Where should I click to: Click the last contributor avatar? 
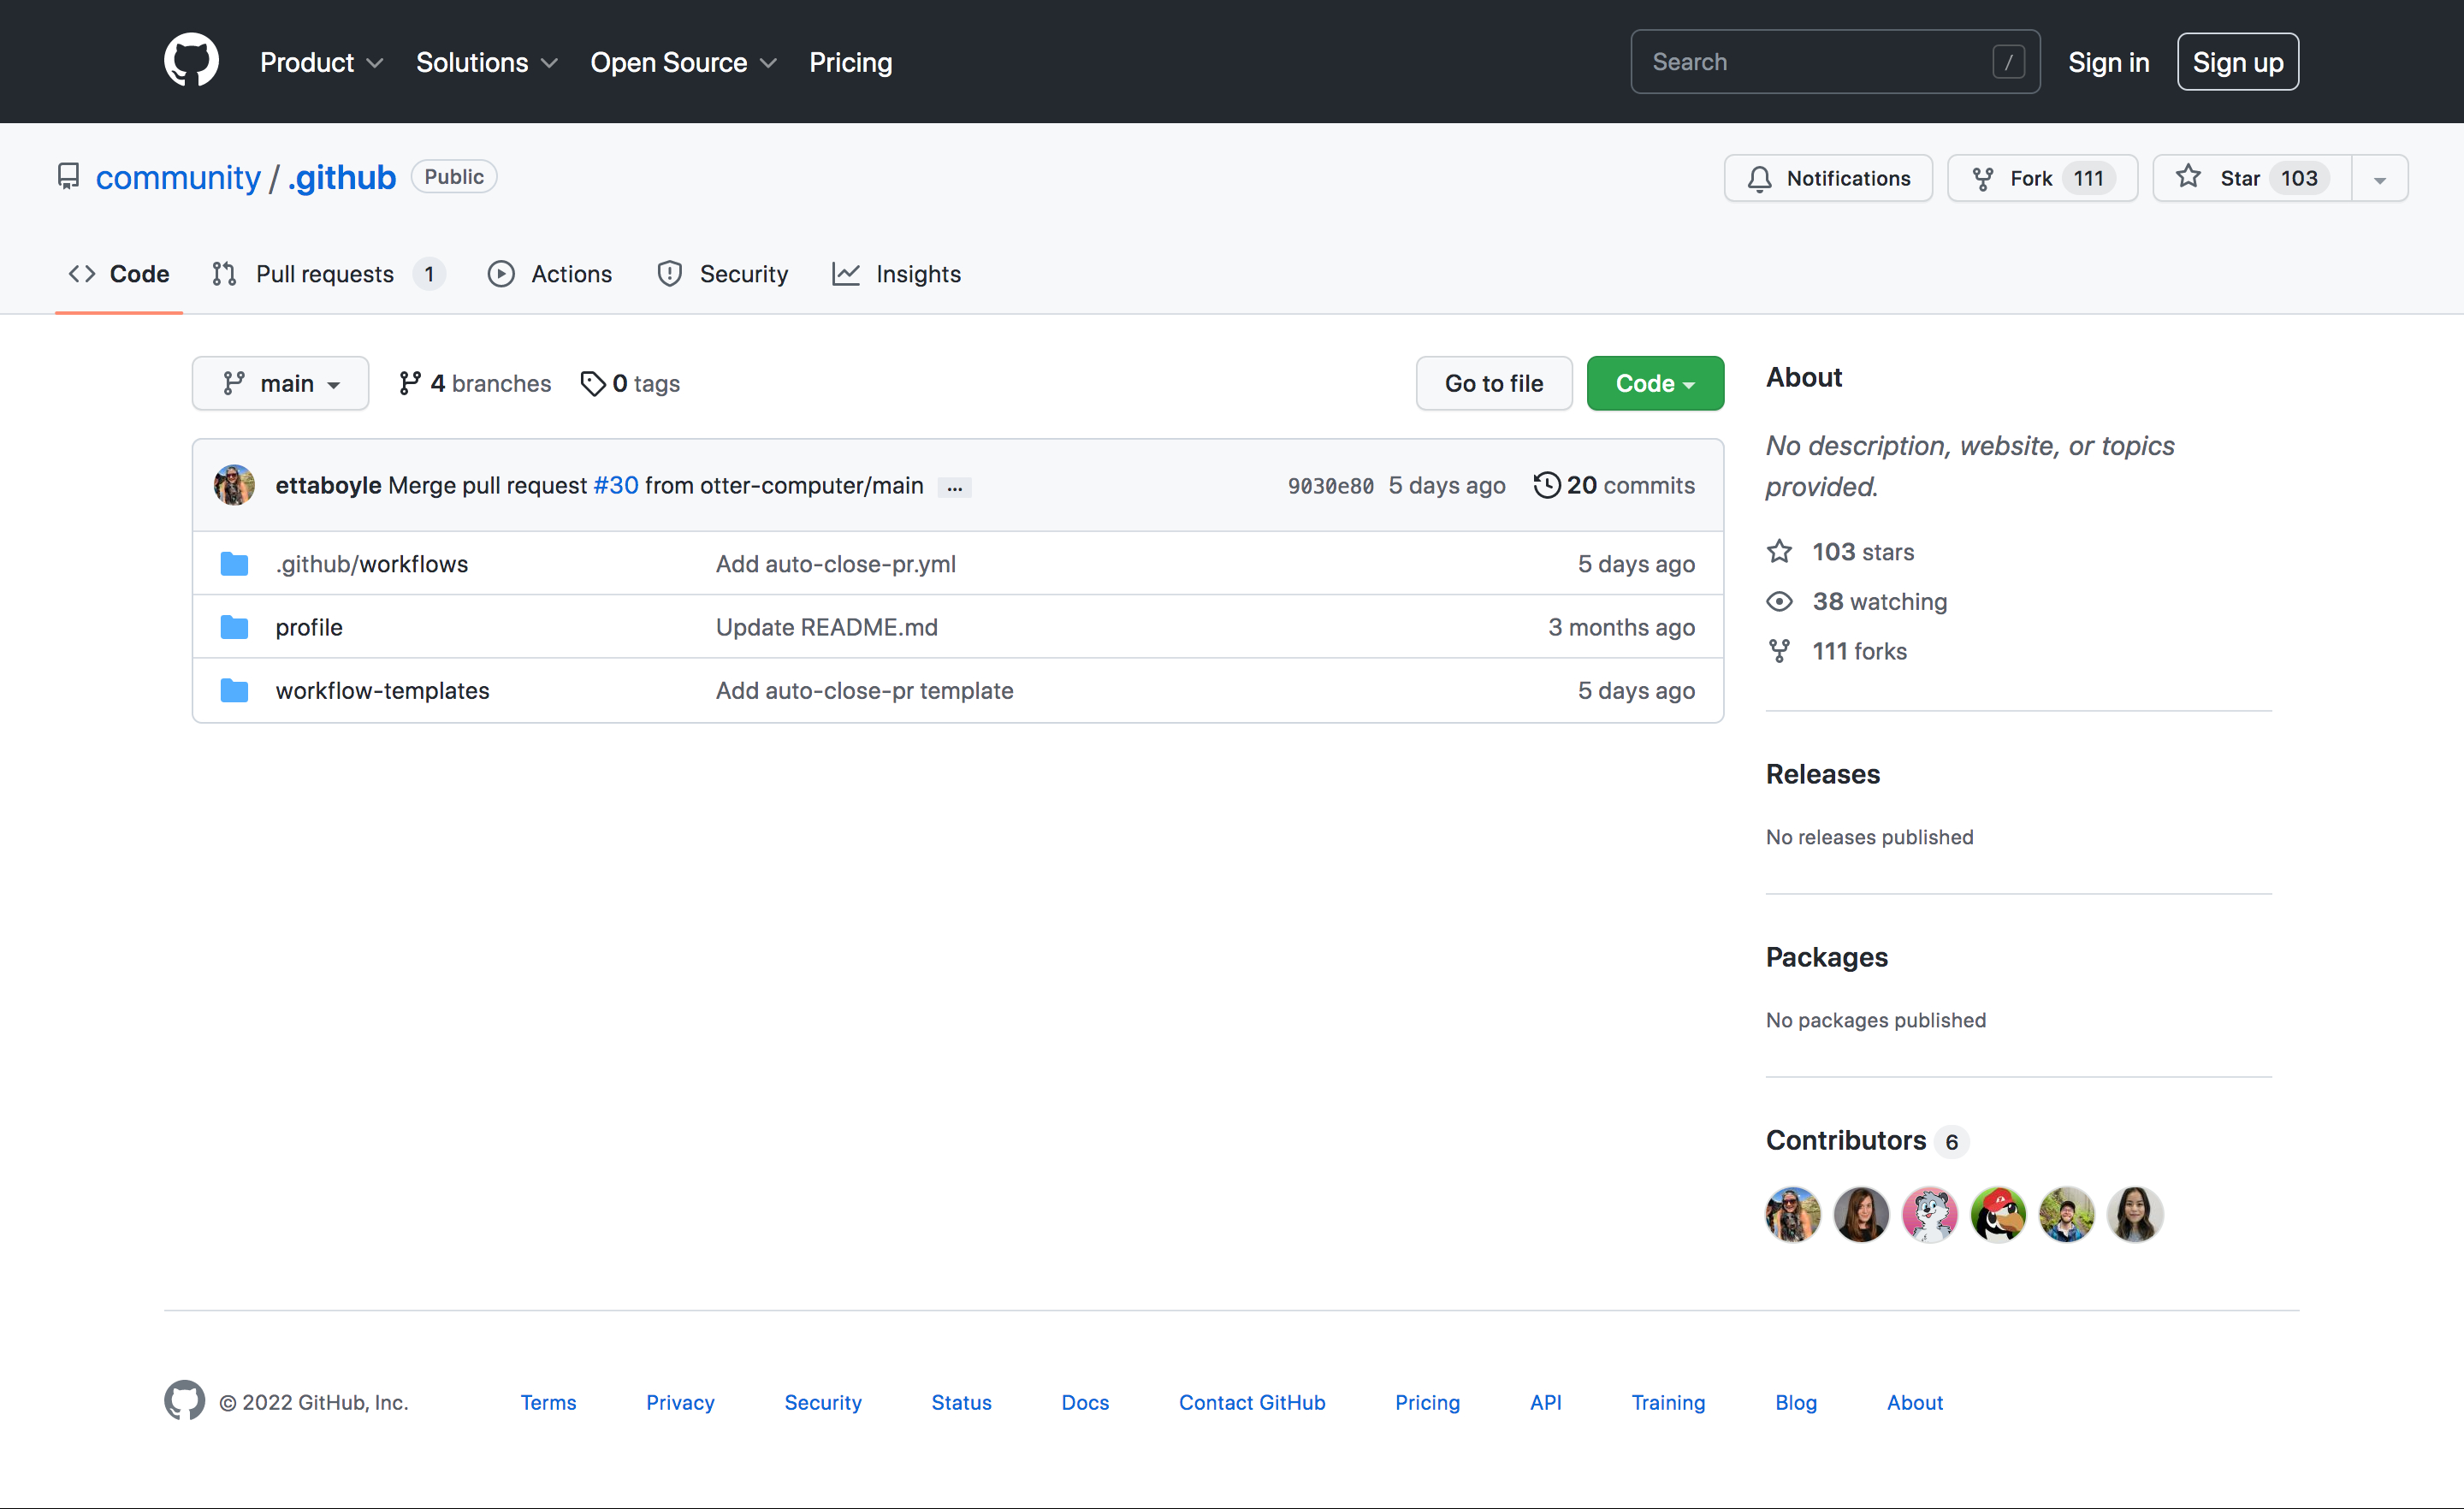point(2135,1214)
